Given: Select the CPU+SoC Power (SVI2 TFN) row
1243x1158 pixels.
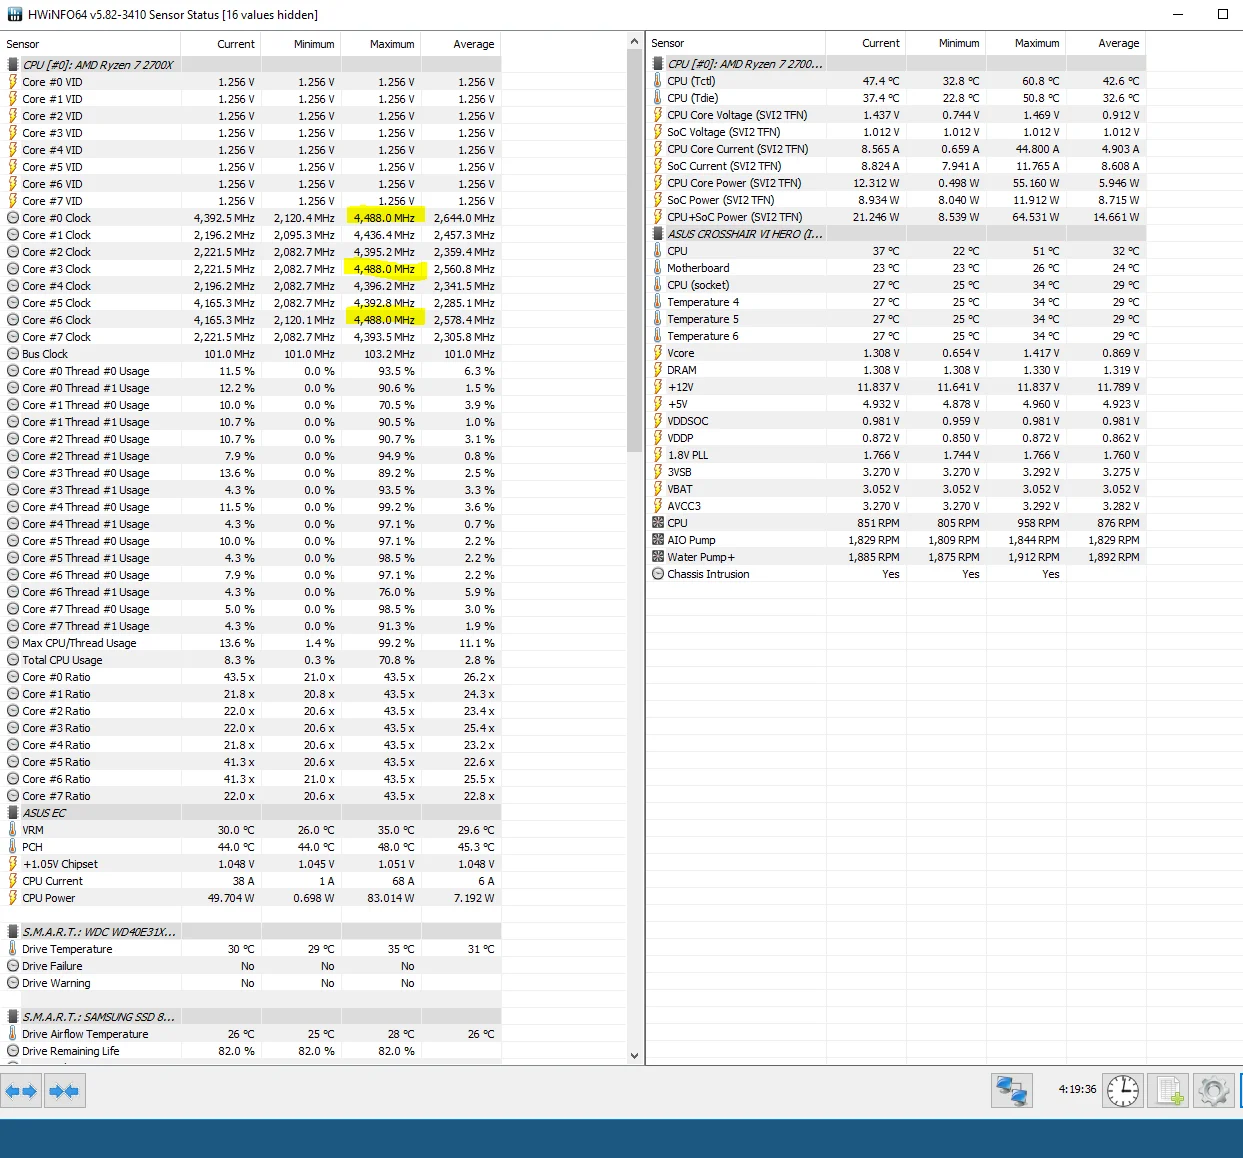Looking at the screenshot, I should click(895, 217).
